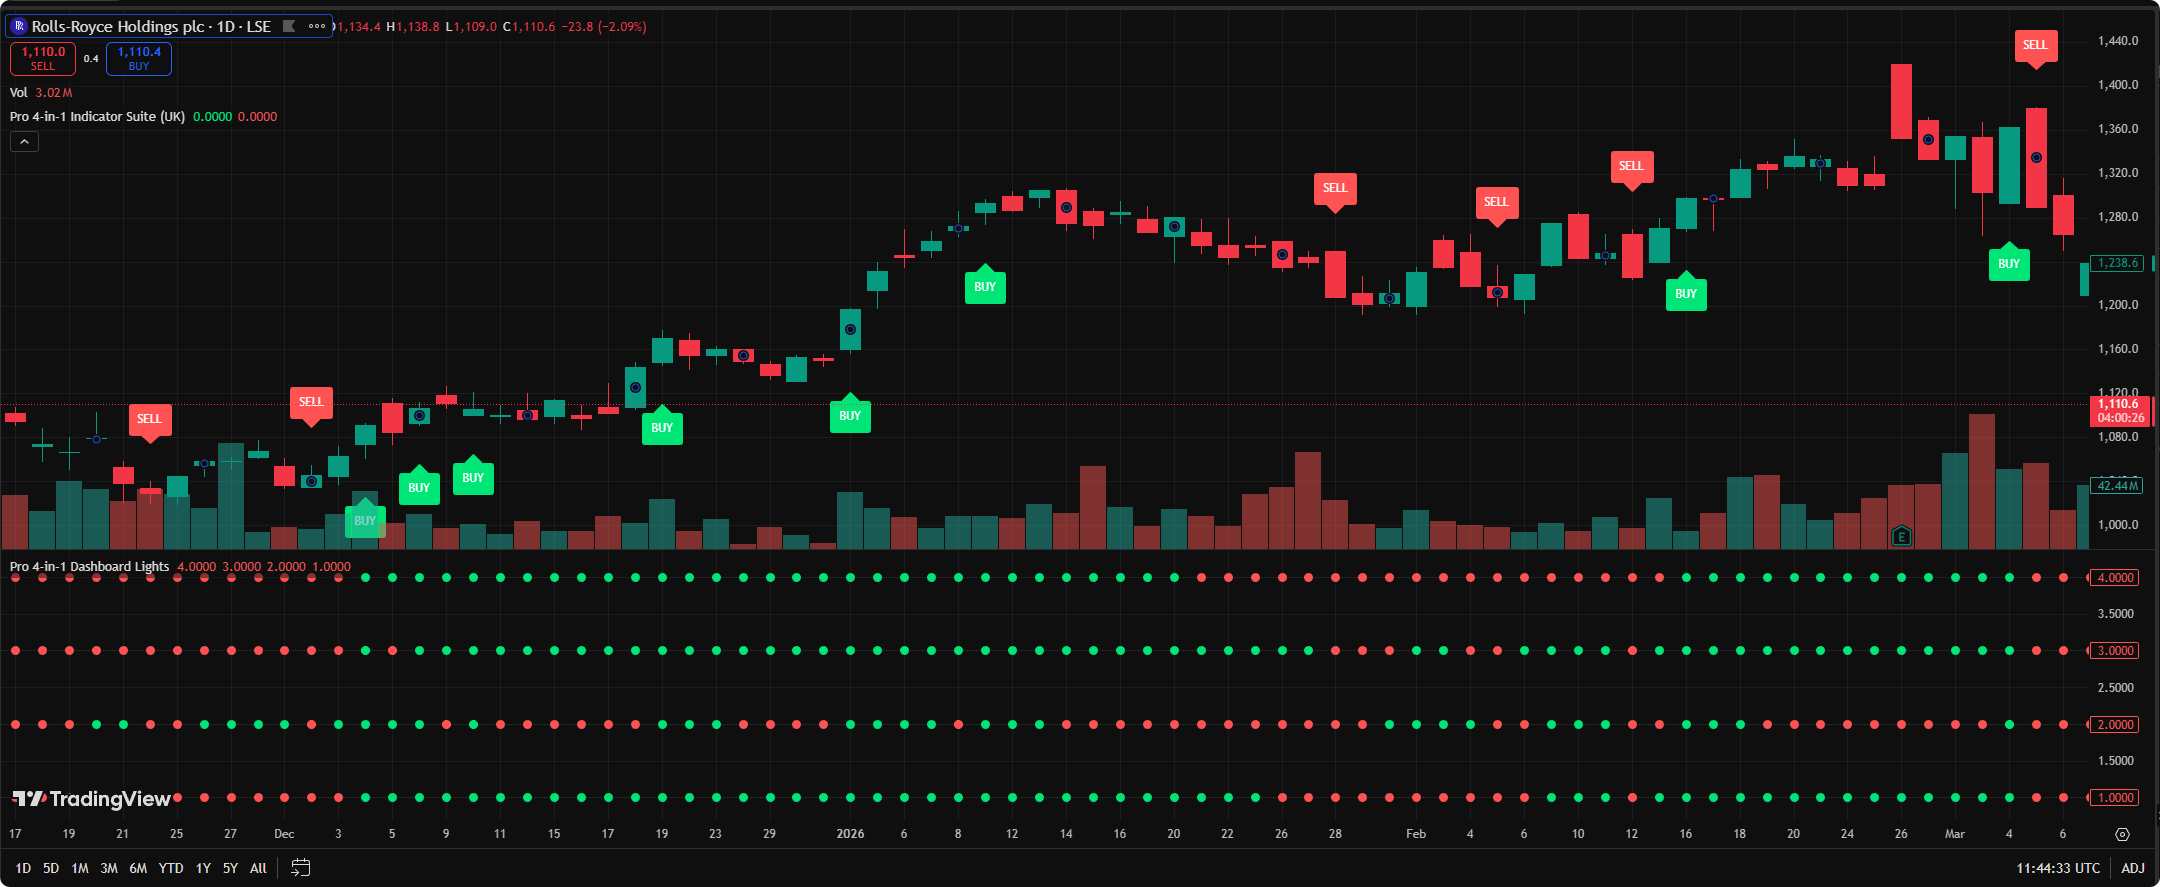Screen dimensions: 2160x887
Task: Click the SELL signal at February 12
Action: (x=1631, y=168)
